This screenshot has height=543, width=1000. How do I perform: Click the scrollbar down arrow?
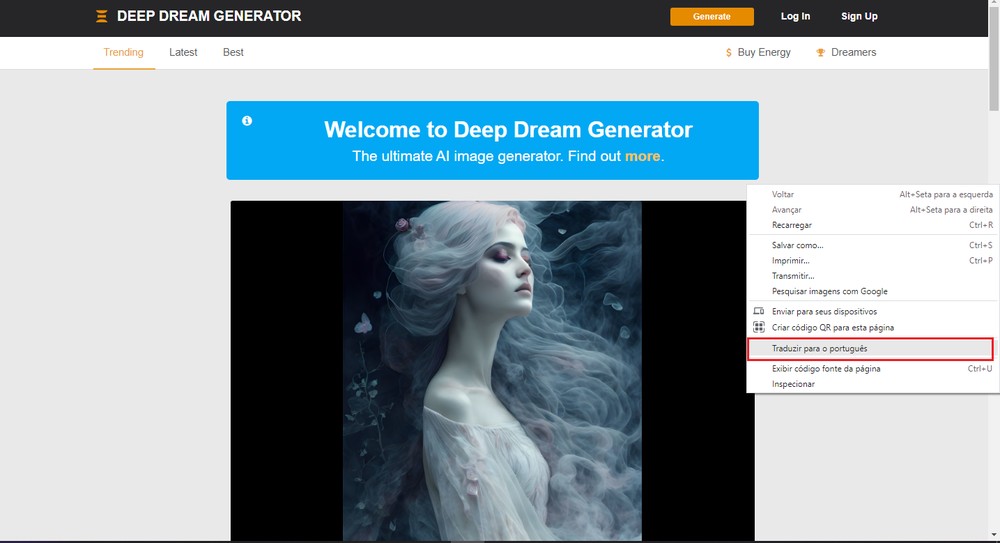pos(994,536)
